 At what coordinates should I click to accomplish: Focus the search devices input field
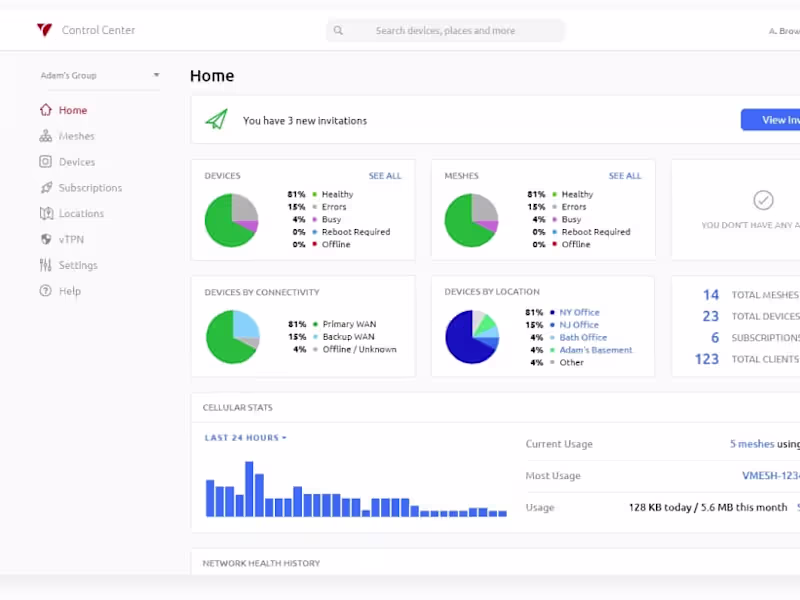point(445,31)
